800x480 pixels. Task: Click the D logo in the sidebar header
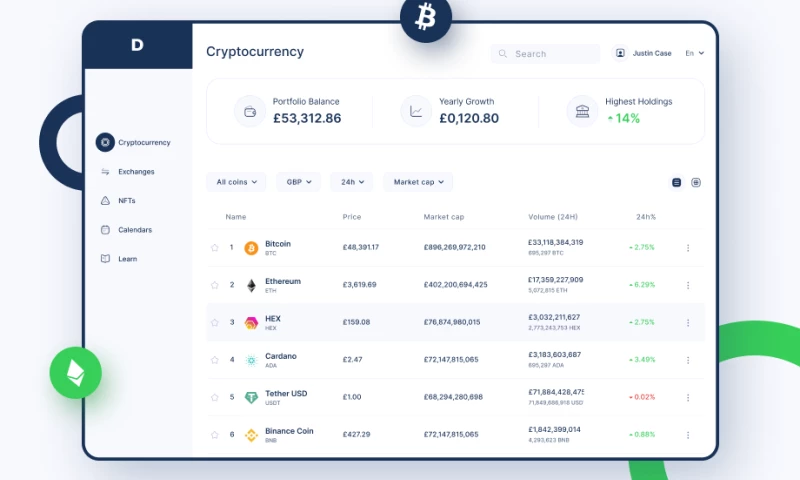point(137,45)
